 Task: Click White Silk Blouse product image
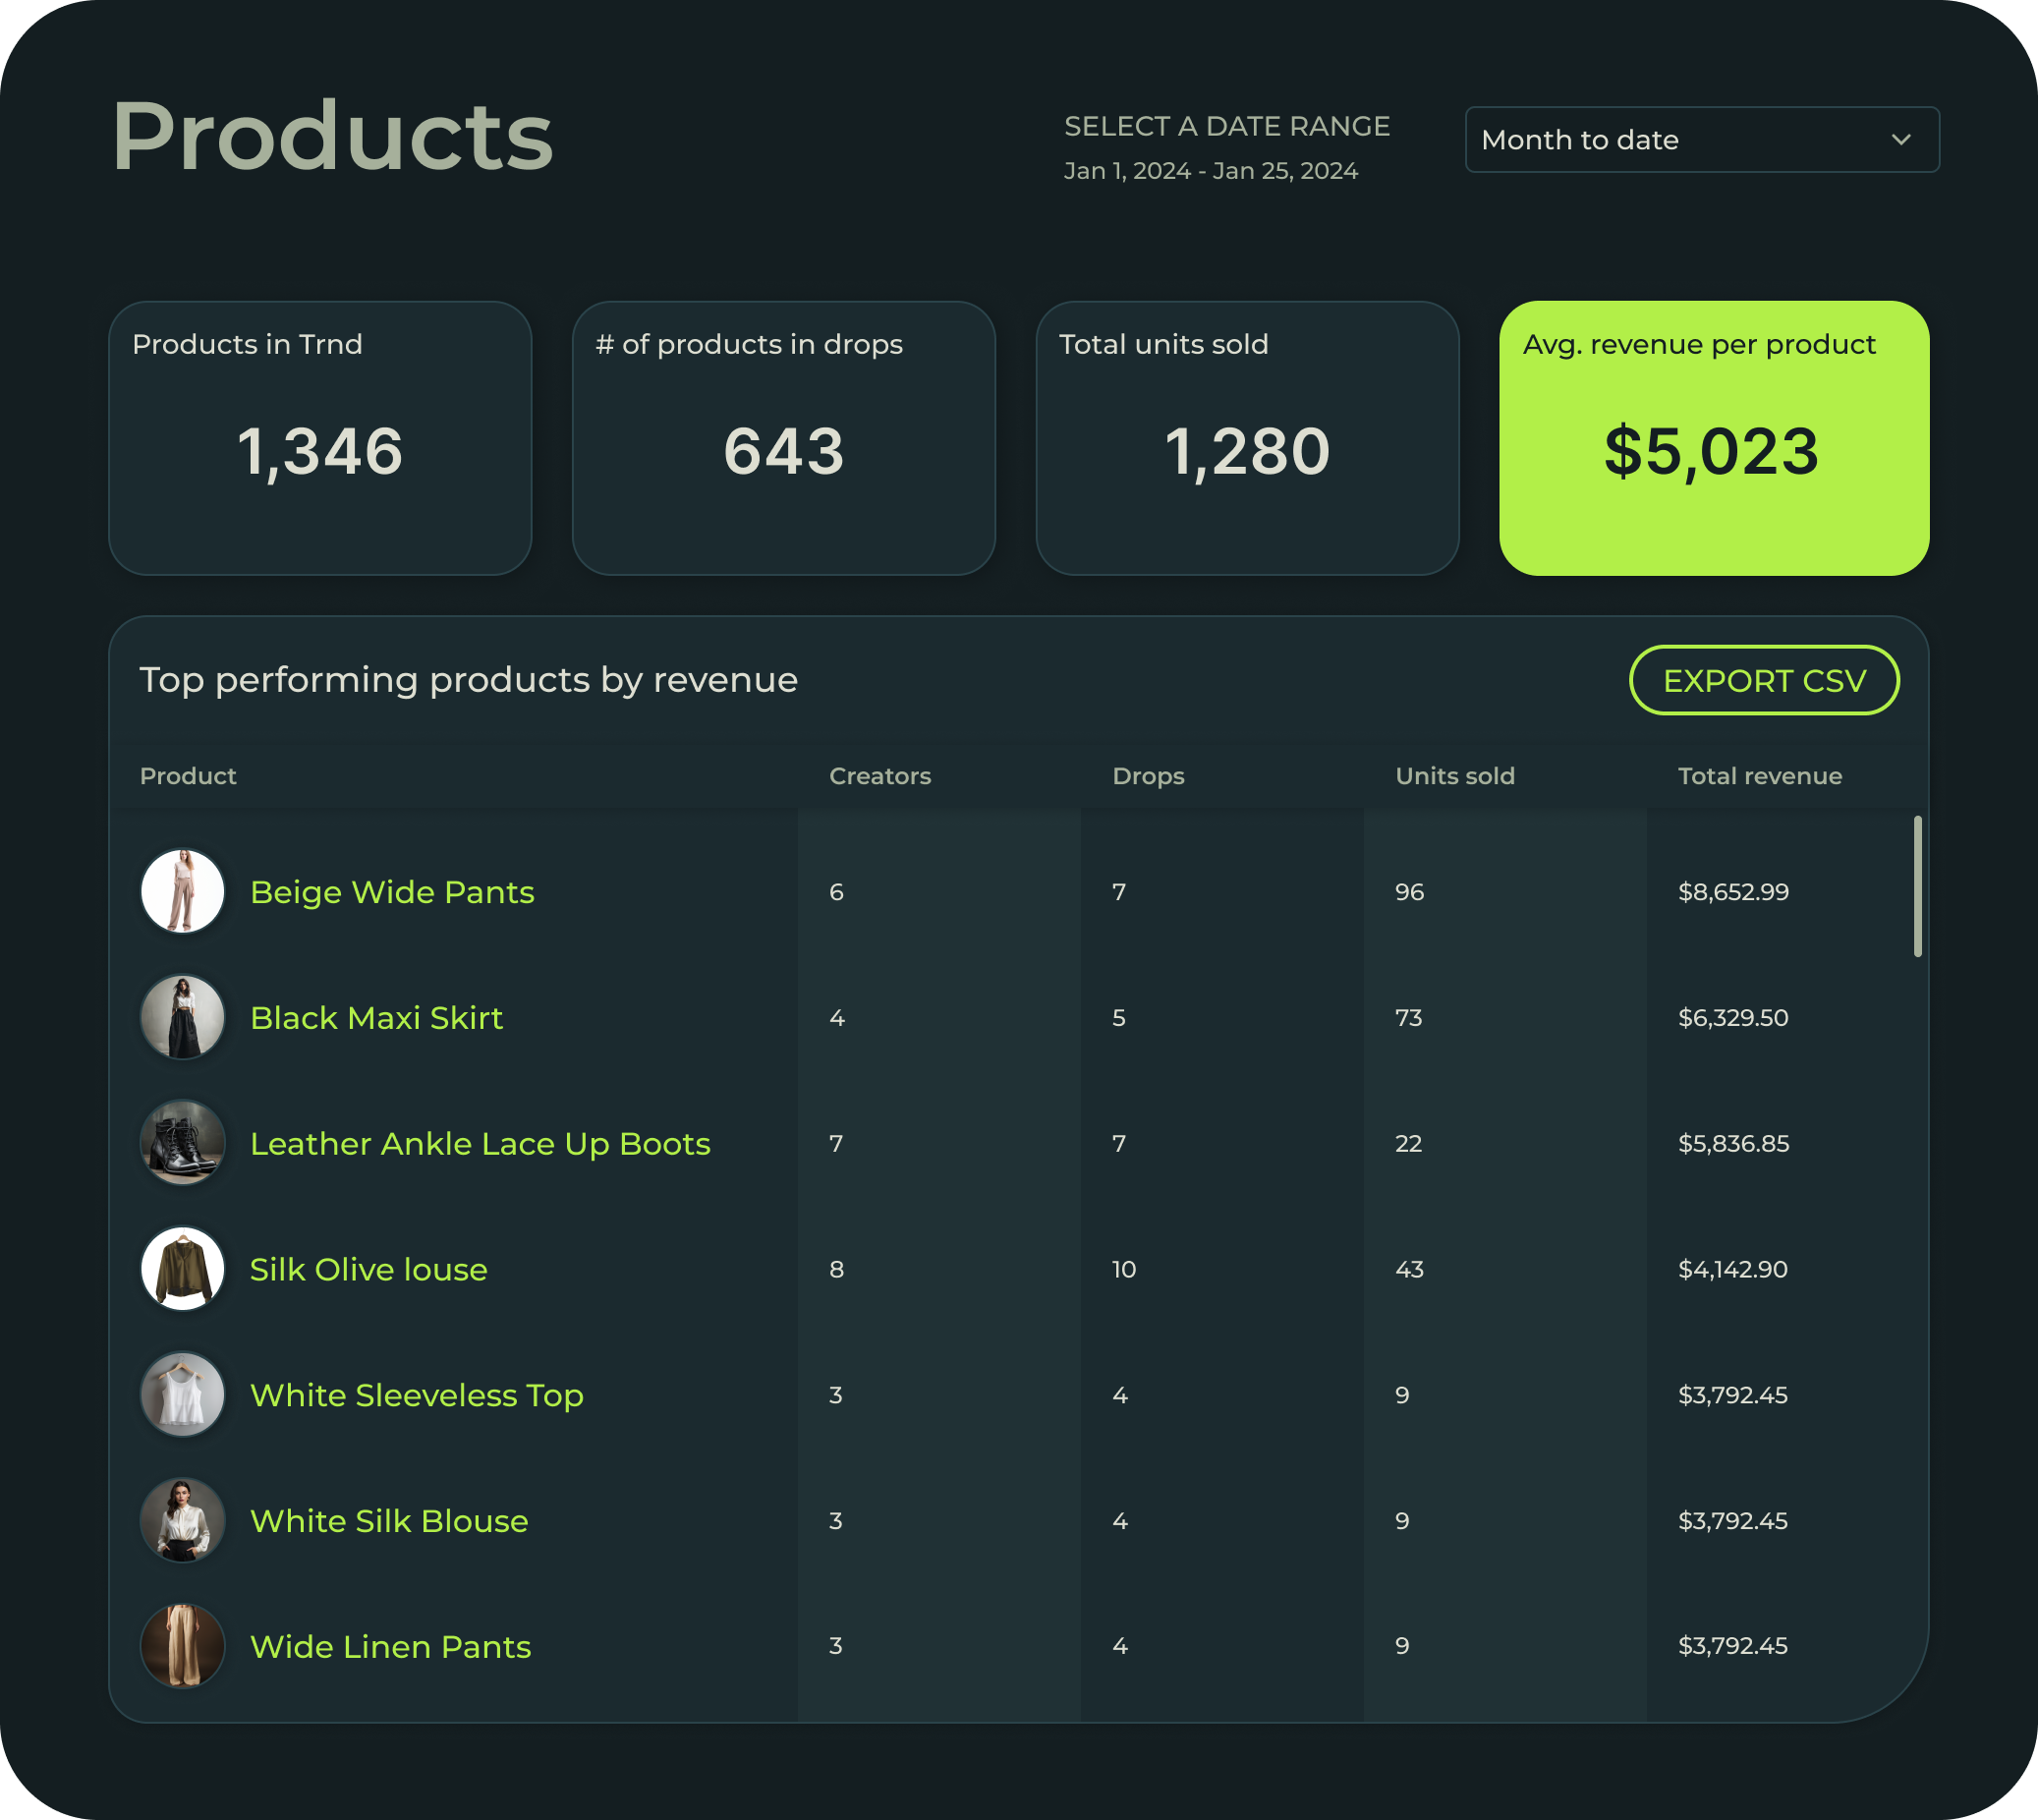(x=182, y=1520)
